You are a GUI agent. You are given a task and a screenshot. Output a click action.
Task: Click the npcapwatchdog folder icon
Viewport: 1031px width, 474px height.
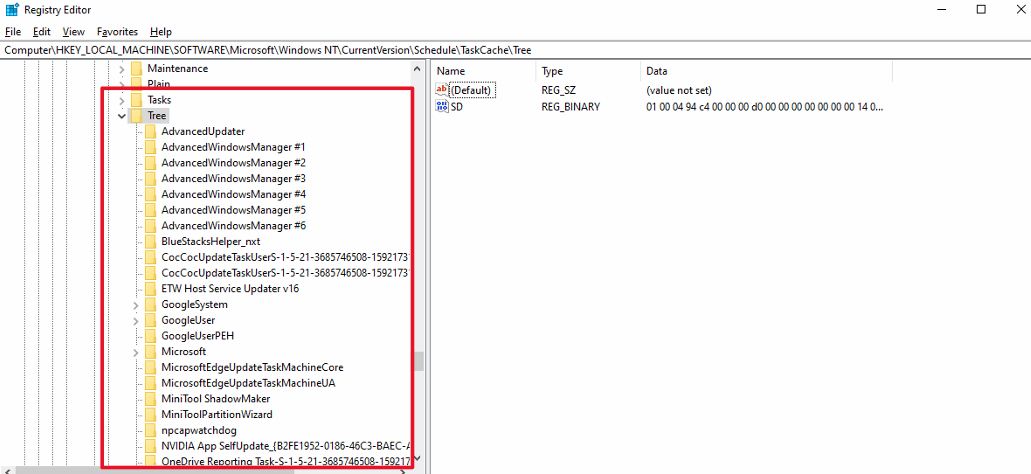pos(151,431)
